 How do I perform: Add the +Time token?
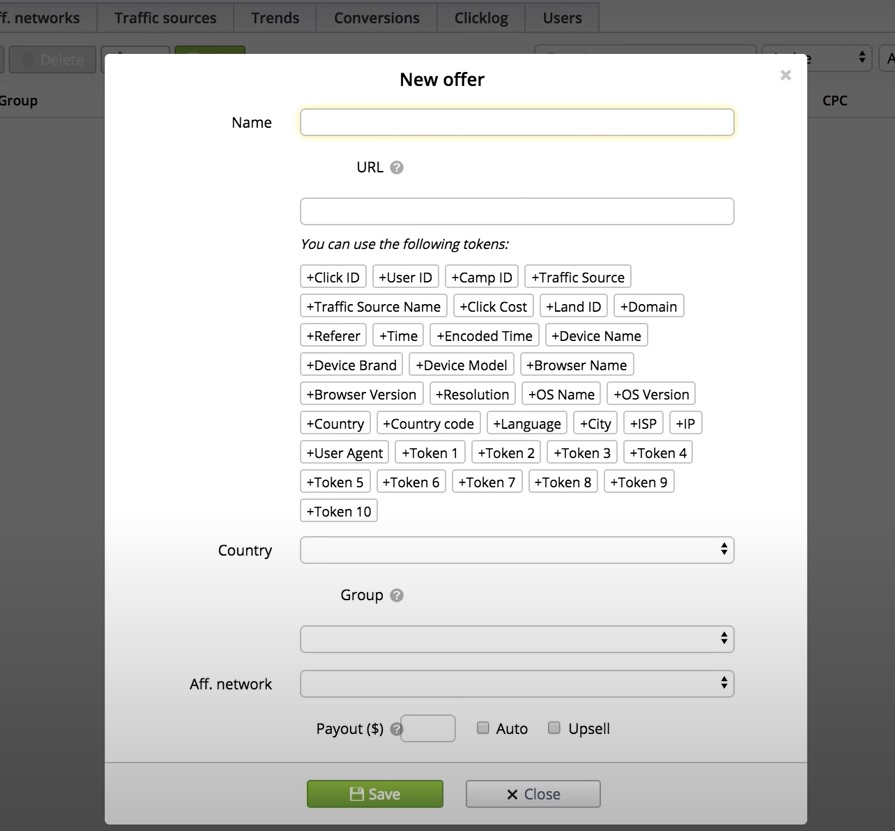398,336
